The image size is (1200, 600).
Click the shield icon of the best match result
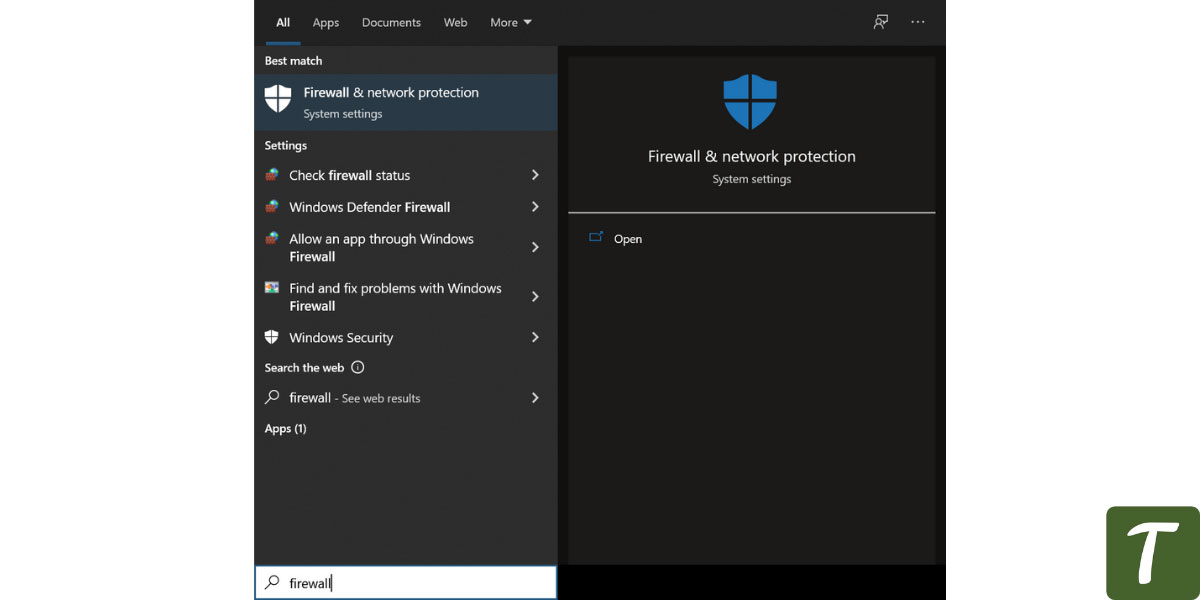coord(278,98)
